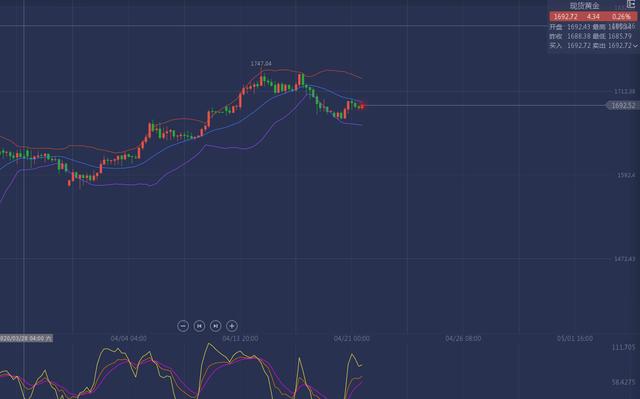
Task: Click the 0.26% change percentage
Action: [621, 16]
